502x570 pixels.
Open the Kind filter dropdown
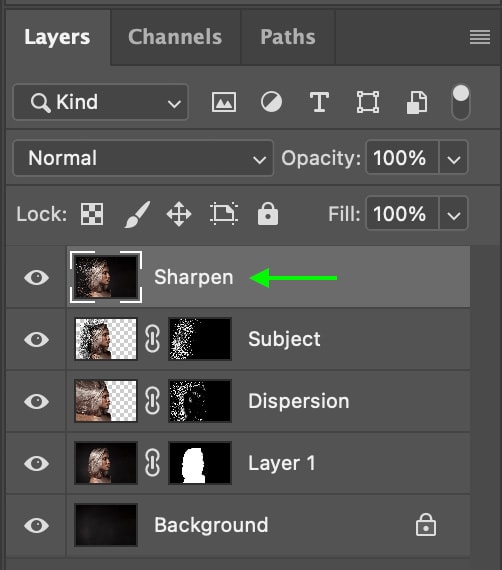(x=101, y=102)
